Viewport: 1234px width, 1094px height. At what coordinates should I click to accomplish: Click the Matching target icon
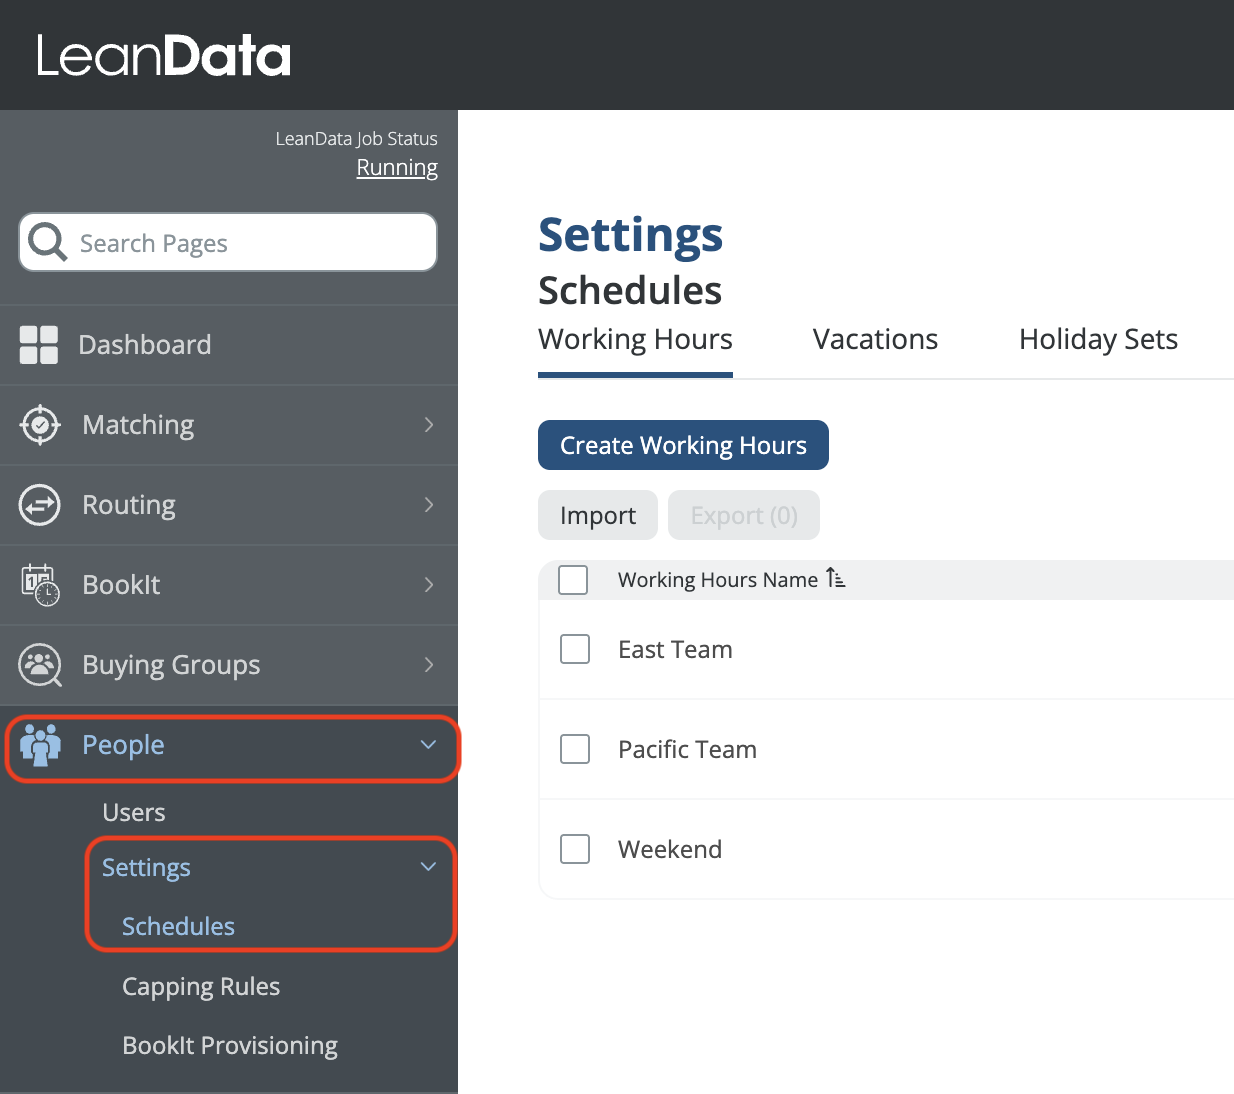pyautogui.click(x=40, y=425)
